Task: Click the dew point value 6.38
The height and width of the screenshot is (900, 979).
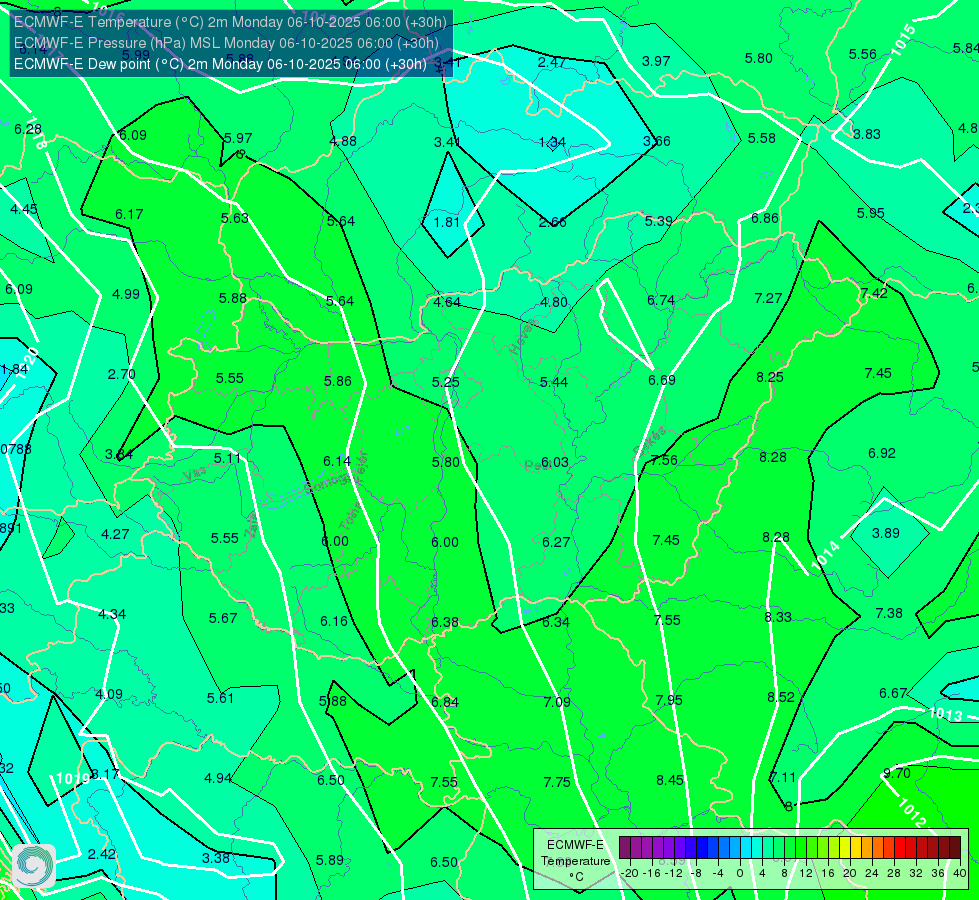Action: point(445,622)
